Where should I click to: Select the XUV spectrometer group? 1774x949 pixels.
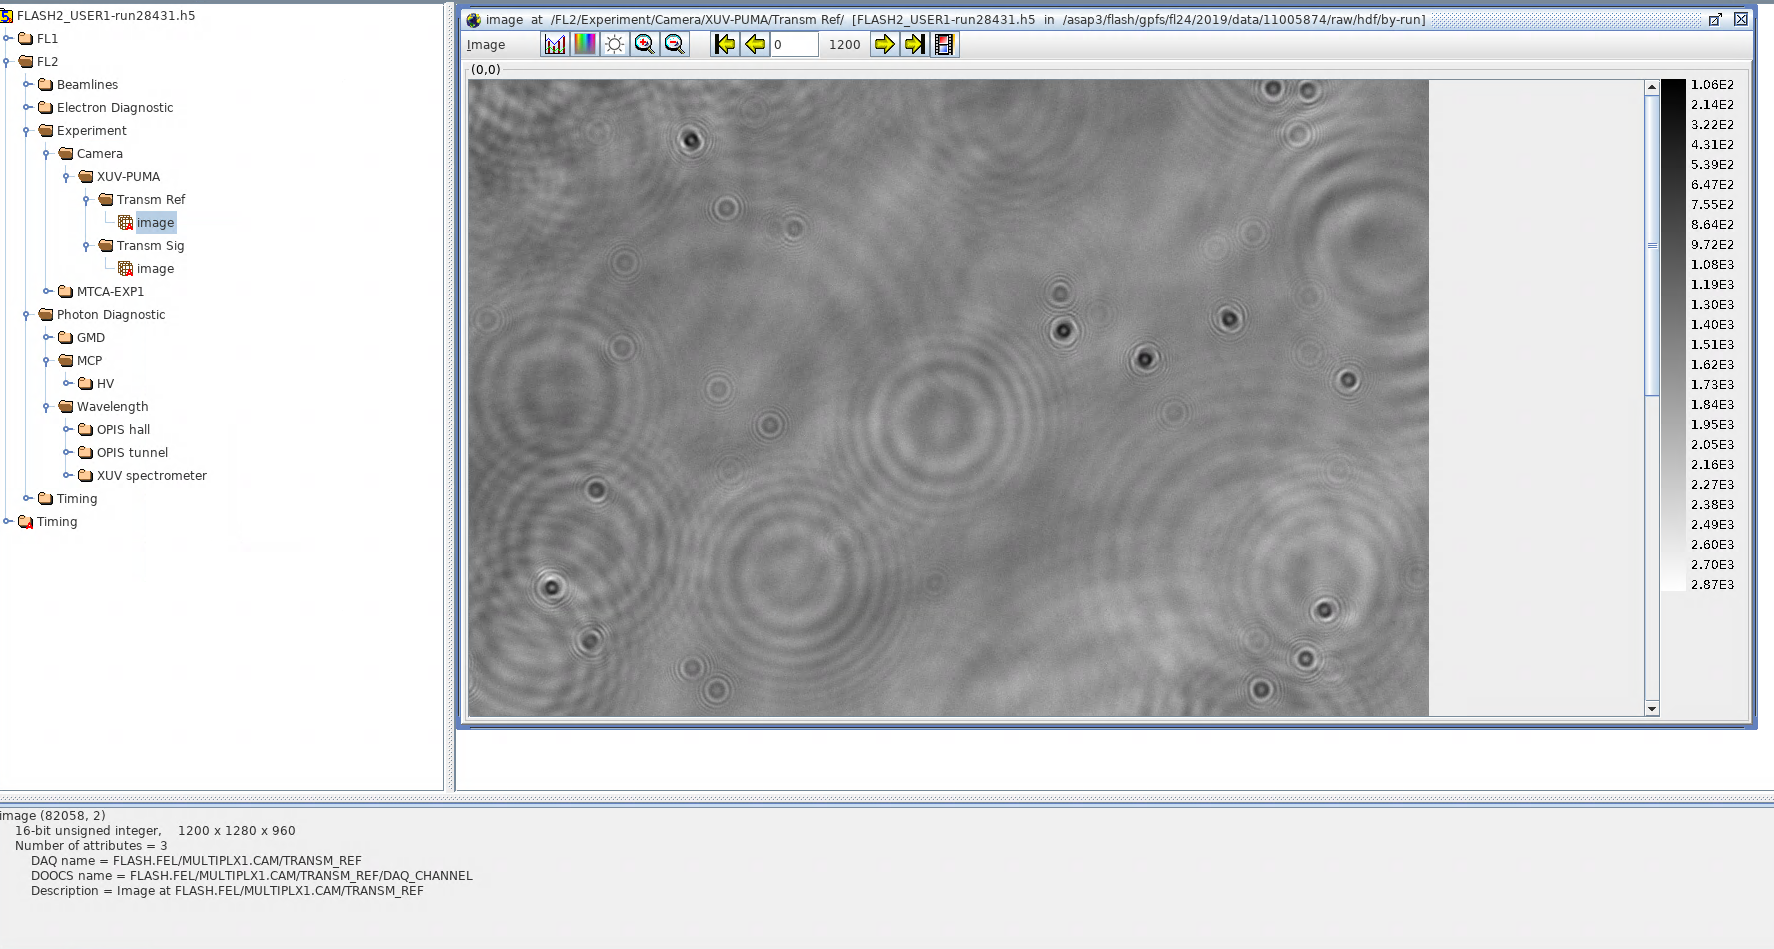click(151, 476)
